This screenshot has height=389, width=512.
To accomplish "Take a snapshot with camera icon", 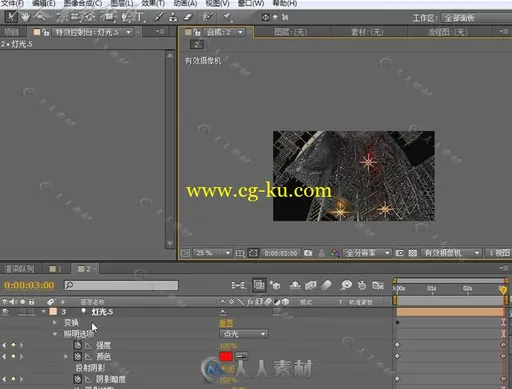I will (308, 253).
